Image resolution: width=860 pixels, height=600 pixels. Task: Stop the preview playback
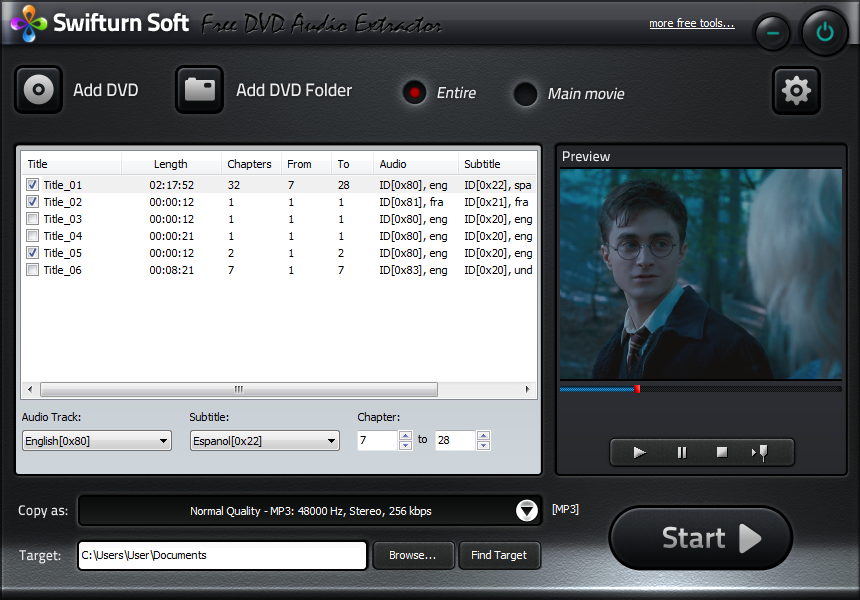[x=722, y=452]
